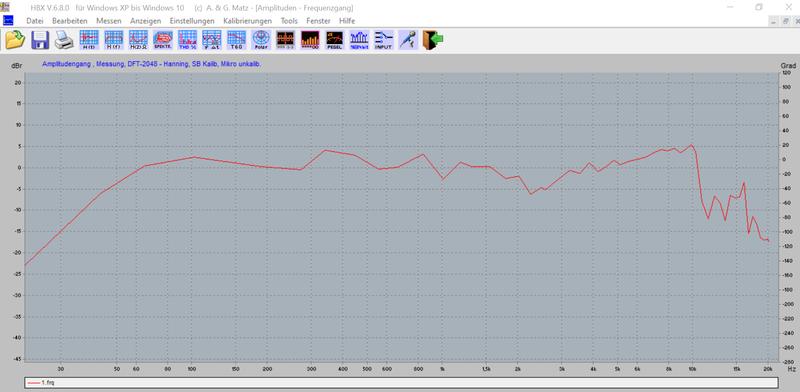Click the red 1.frq legend color line

pos(34,382)
